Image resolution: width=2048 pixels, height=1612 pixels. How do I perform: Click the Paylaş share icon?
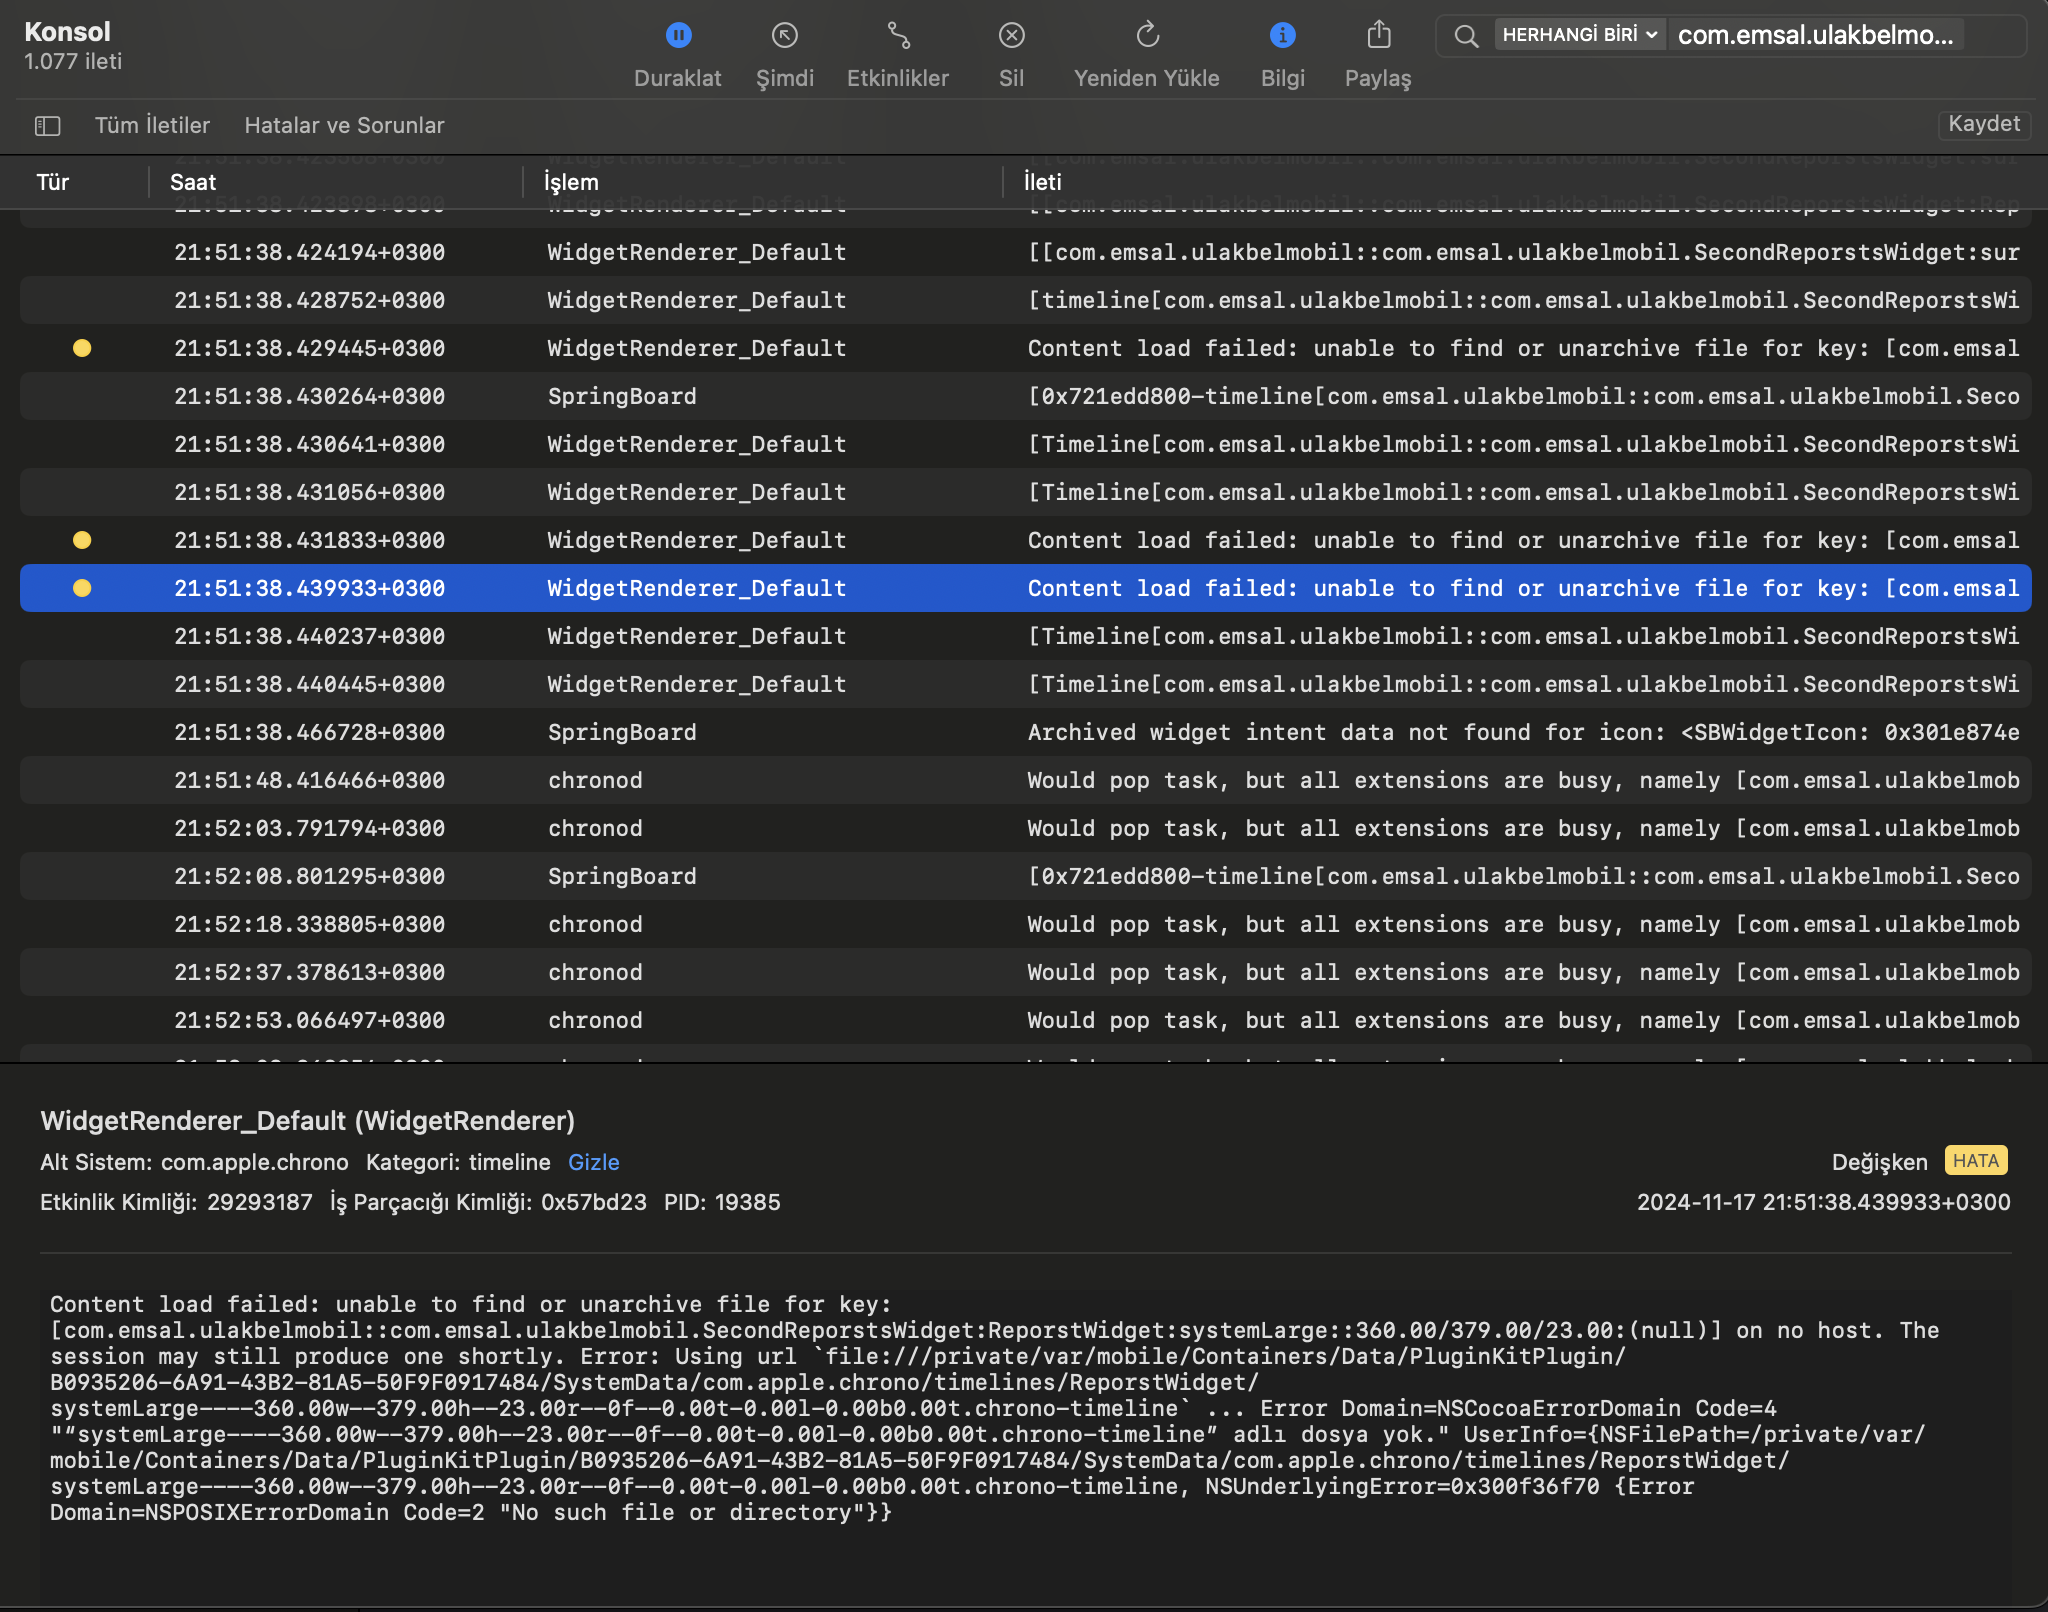pos(1378,36)
